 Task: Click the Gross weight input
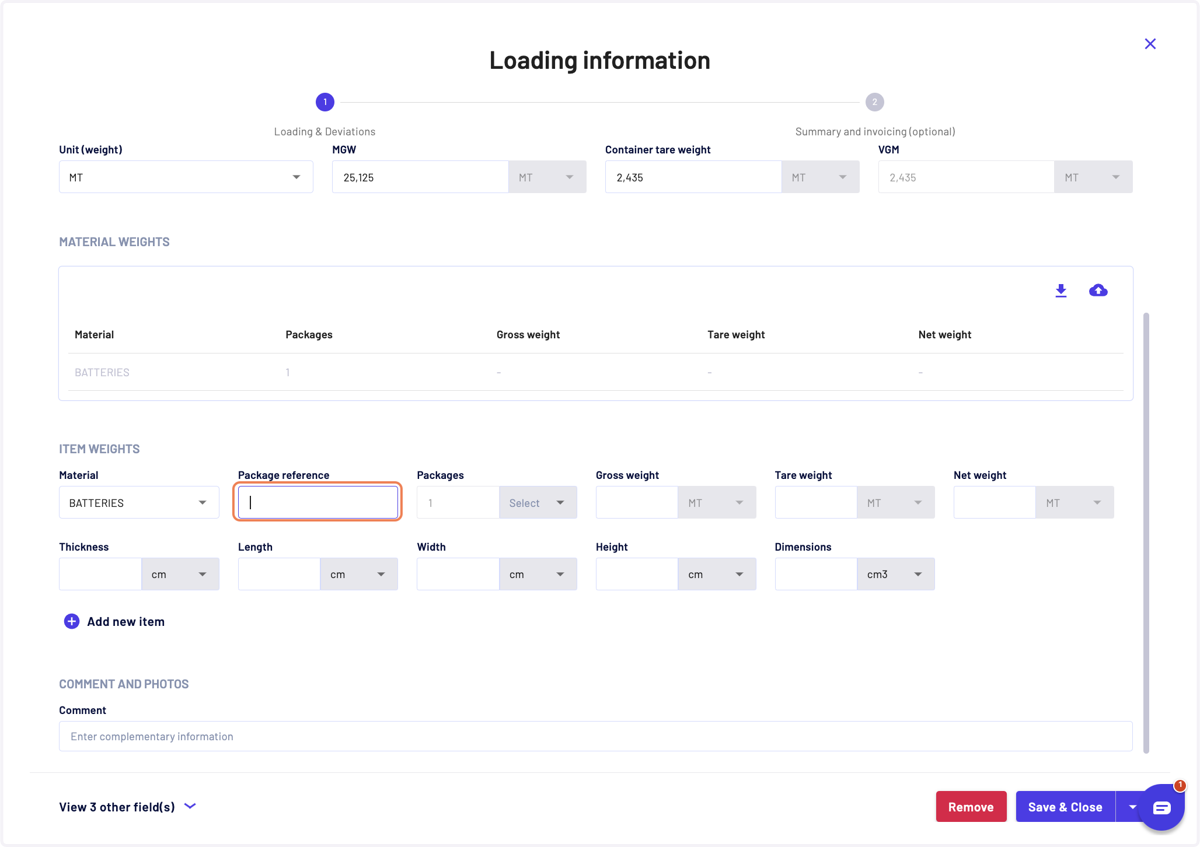pyautogui.click(x=637, y=503)
